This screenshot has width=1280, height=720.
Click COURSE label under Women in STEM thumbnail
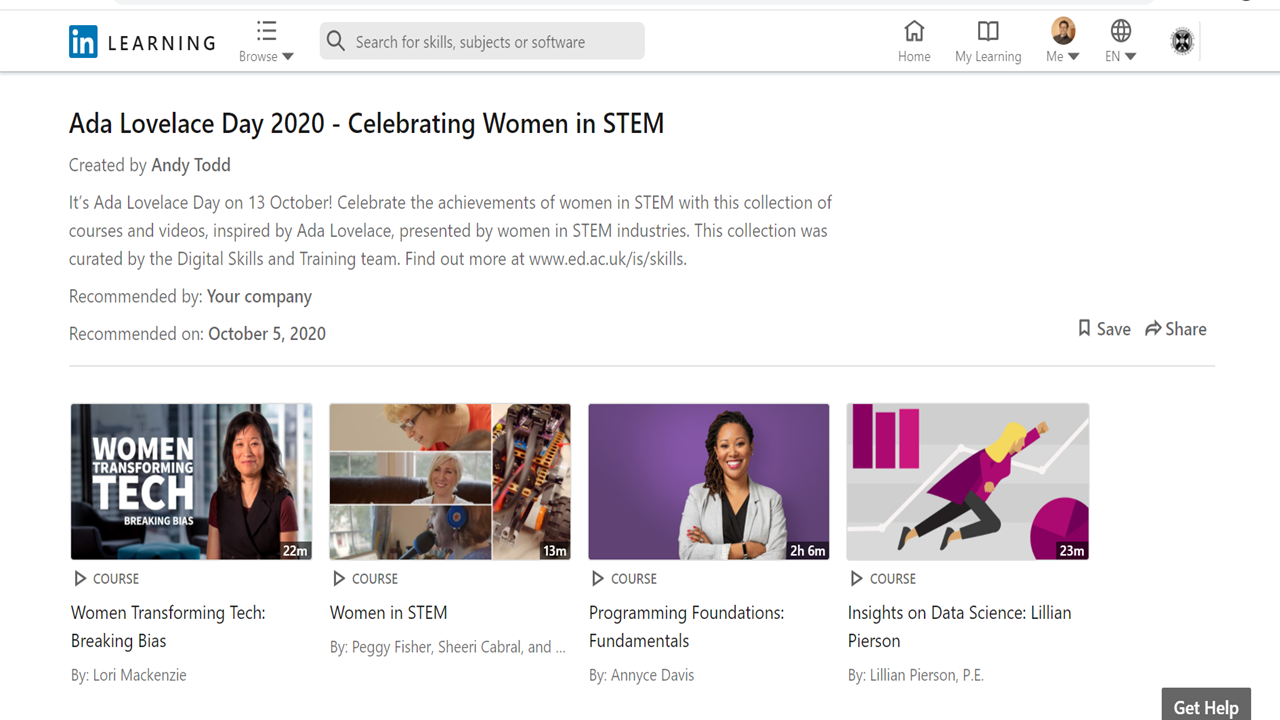pos(375,578)
